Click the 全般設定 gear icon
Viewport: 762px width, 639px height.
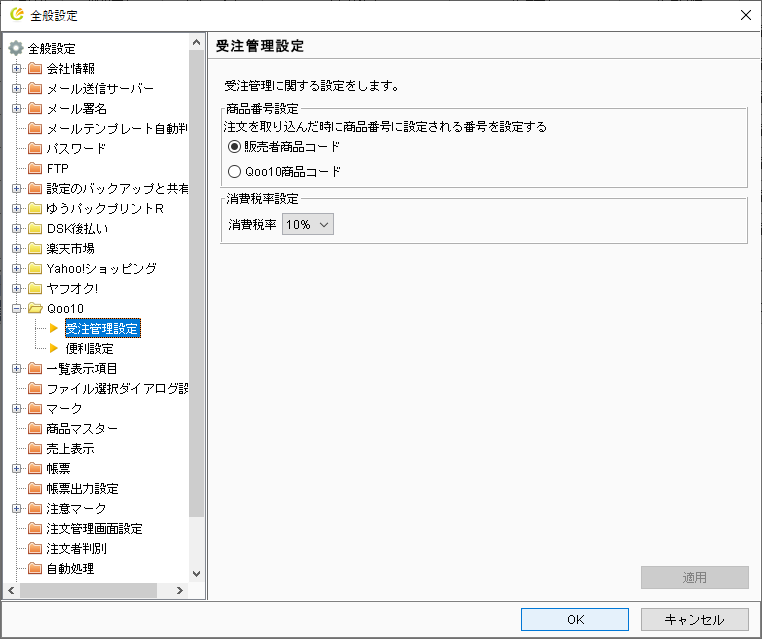16,48
